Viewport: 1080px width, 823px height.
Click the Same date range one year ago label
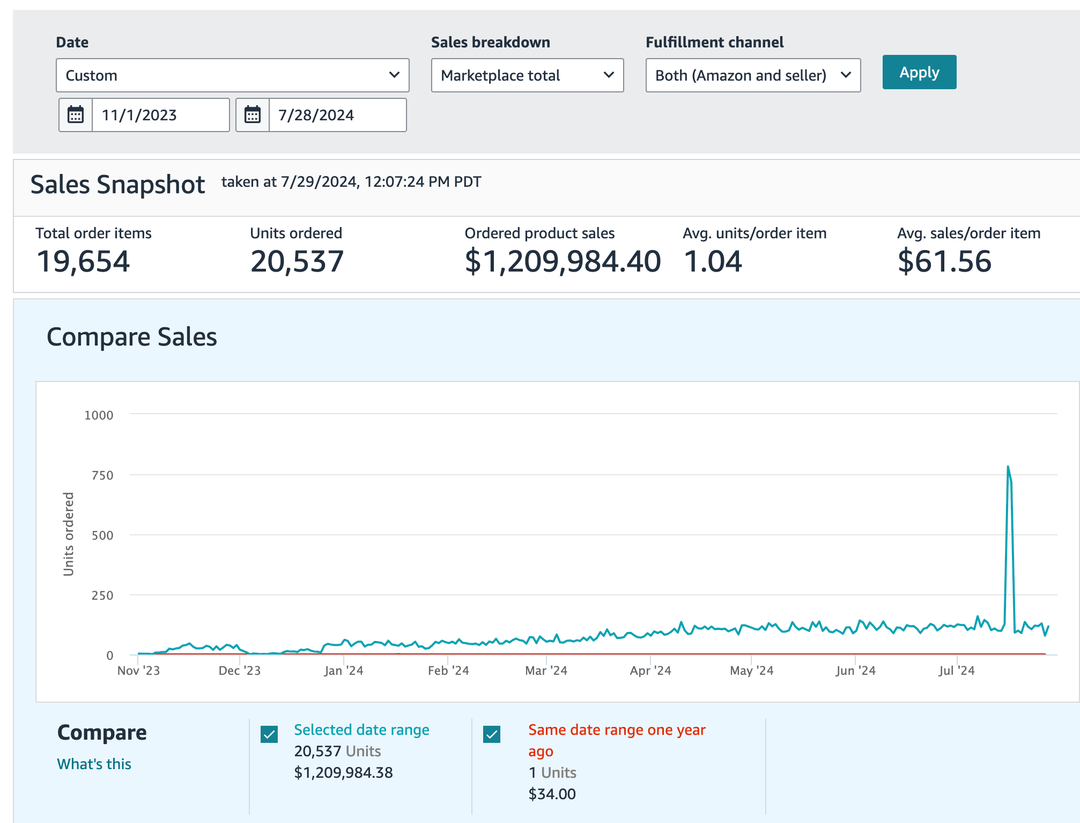coord(616,740)
